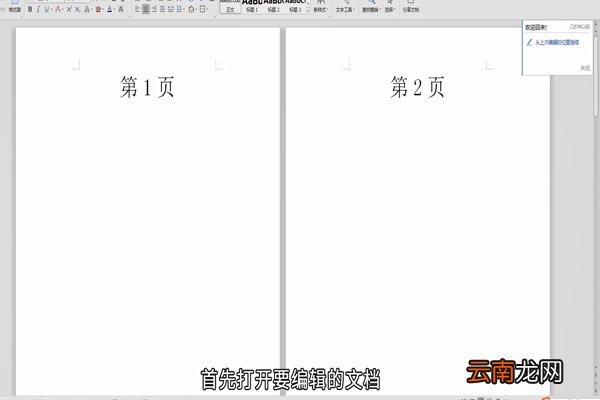Toggle the highlighted center alignment button
The width and height of the screenshot is (600, 400).
coord(146,9)
